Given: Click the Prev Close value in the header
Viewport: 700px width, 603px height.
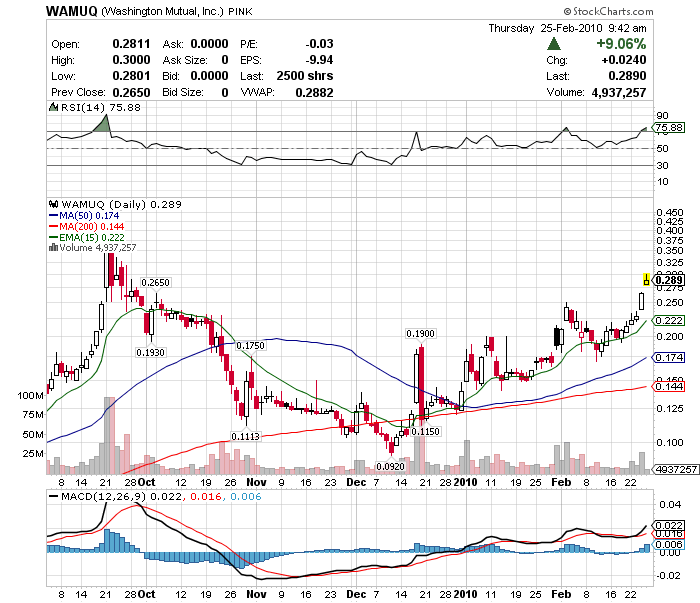Looking at the screenshot, I should pyautogui.click(x=131, y=92).
